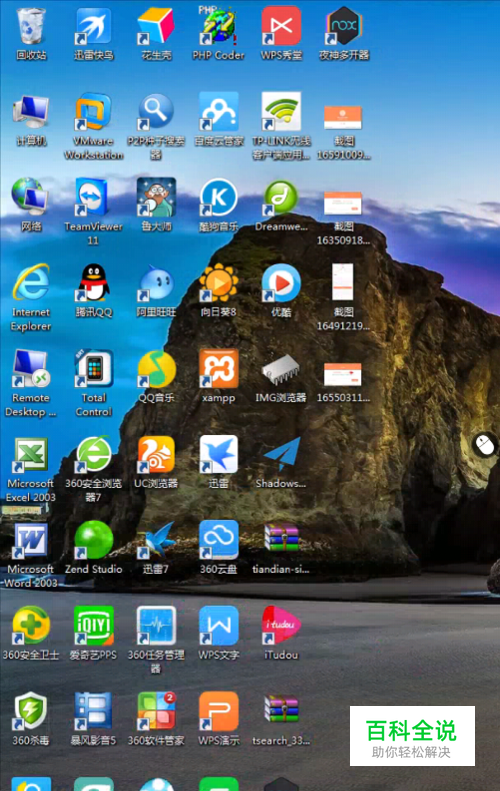Open P2P种子搜索器 shortcut
The width and height of the screenshot is (500, 791).
coord(156,112)
